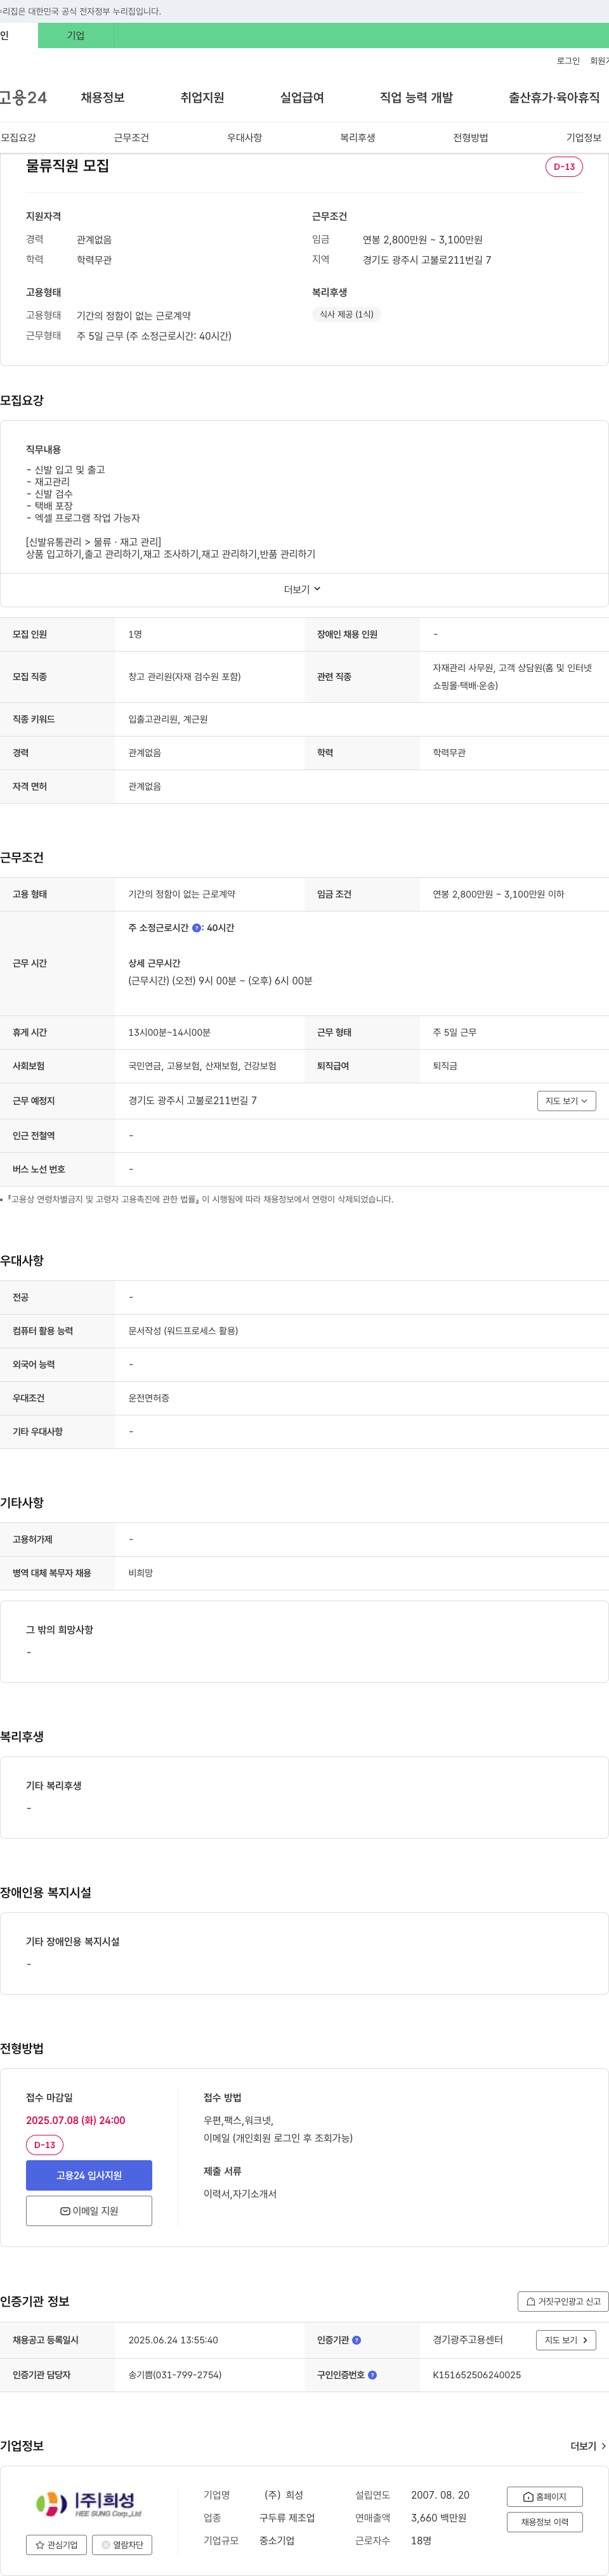Jump to 근무조건 section tab

point(131,138)
